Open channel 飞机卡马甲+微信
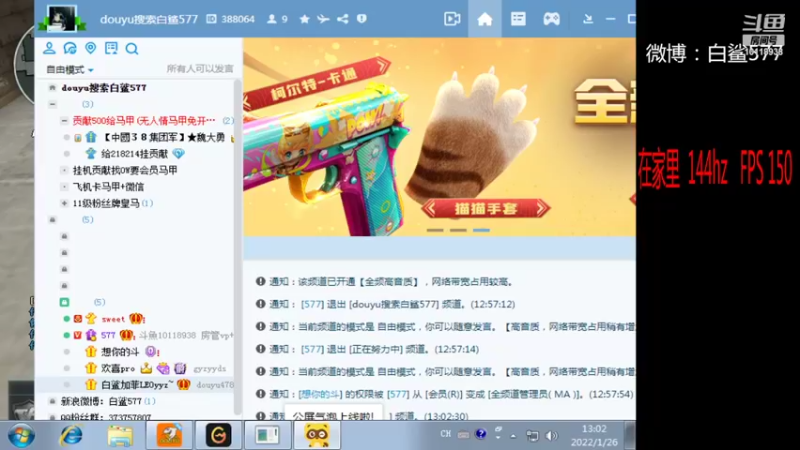Image resolution: width=800 pixels, height=450 pixels. click(x=108, y=187)
